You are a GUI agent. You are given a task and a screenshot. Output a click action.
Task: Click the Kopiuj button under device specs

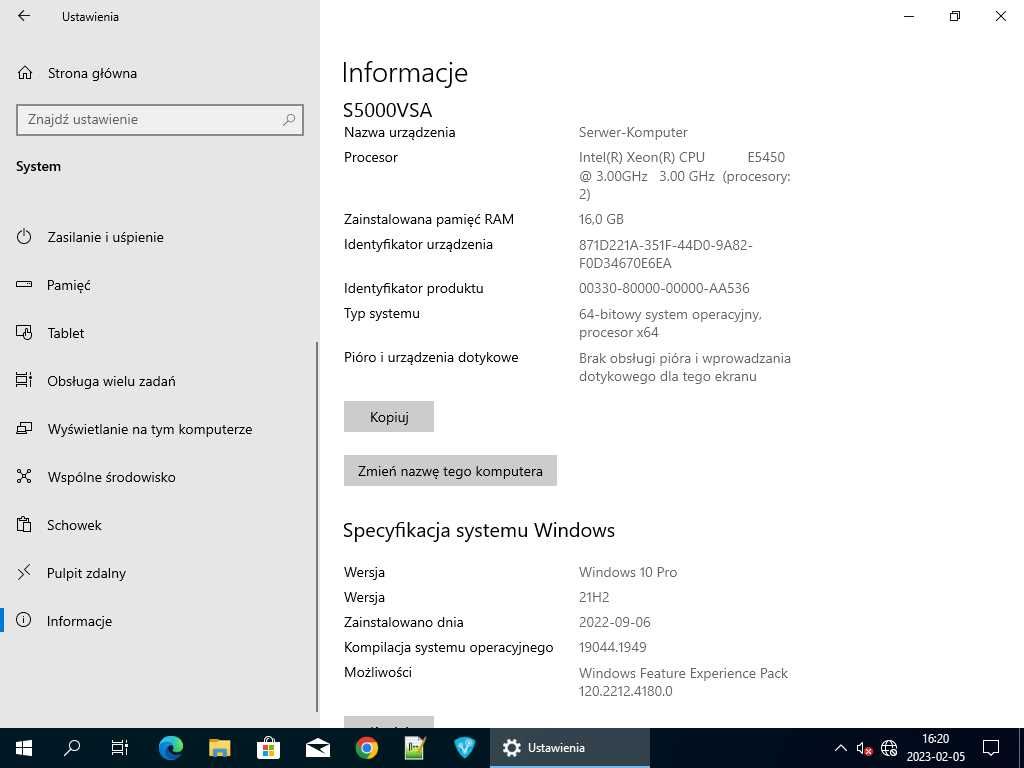tap(389, 417)
